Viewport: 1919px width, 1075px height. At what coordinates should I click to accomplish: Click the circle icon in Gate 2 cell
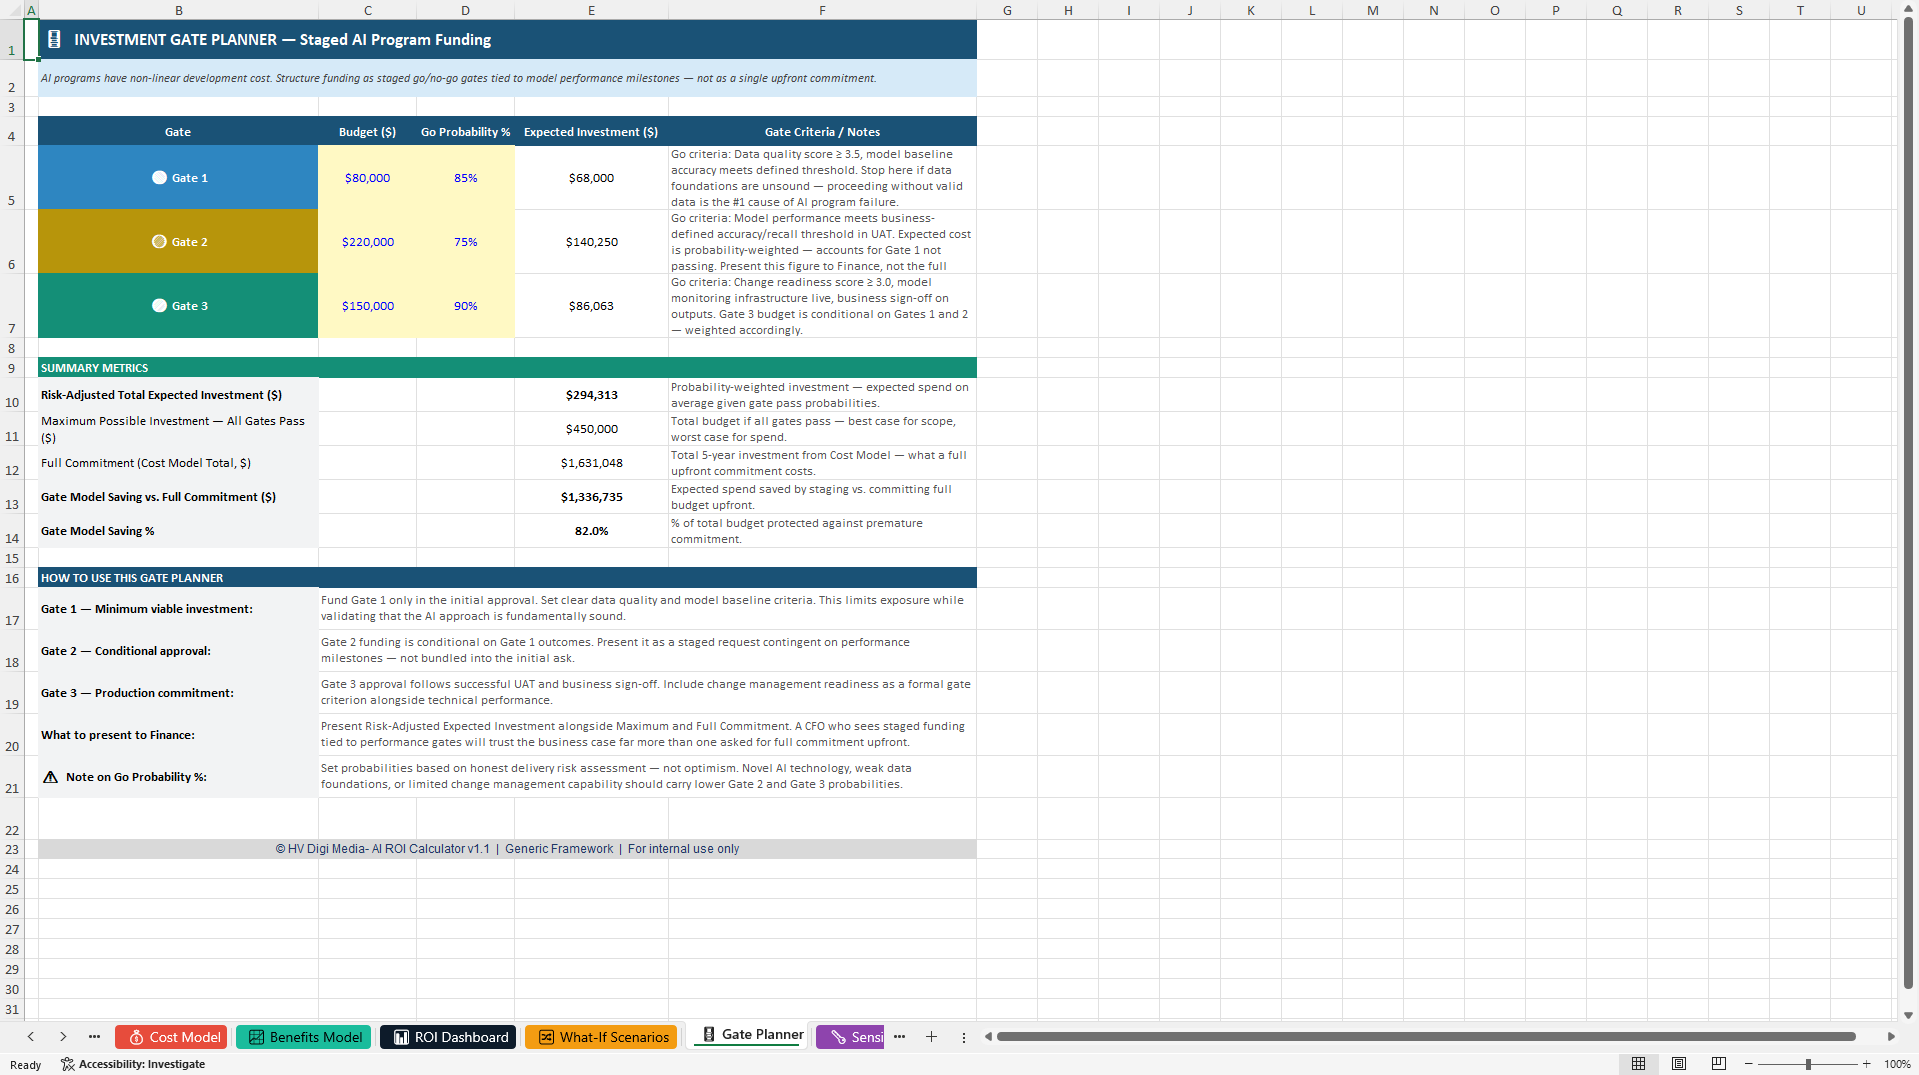(x=159, y=241)
